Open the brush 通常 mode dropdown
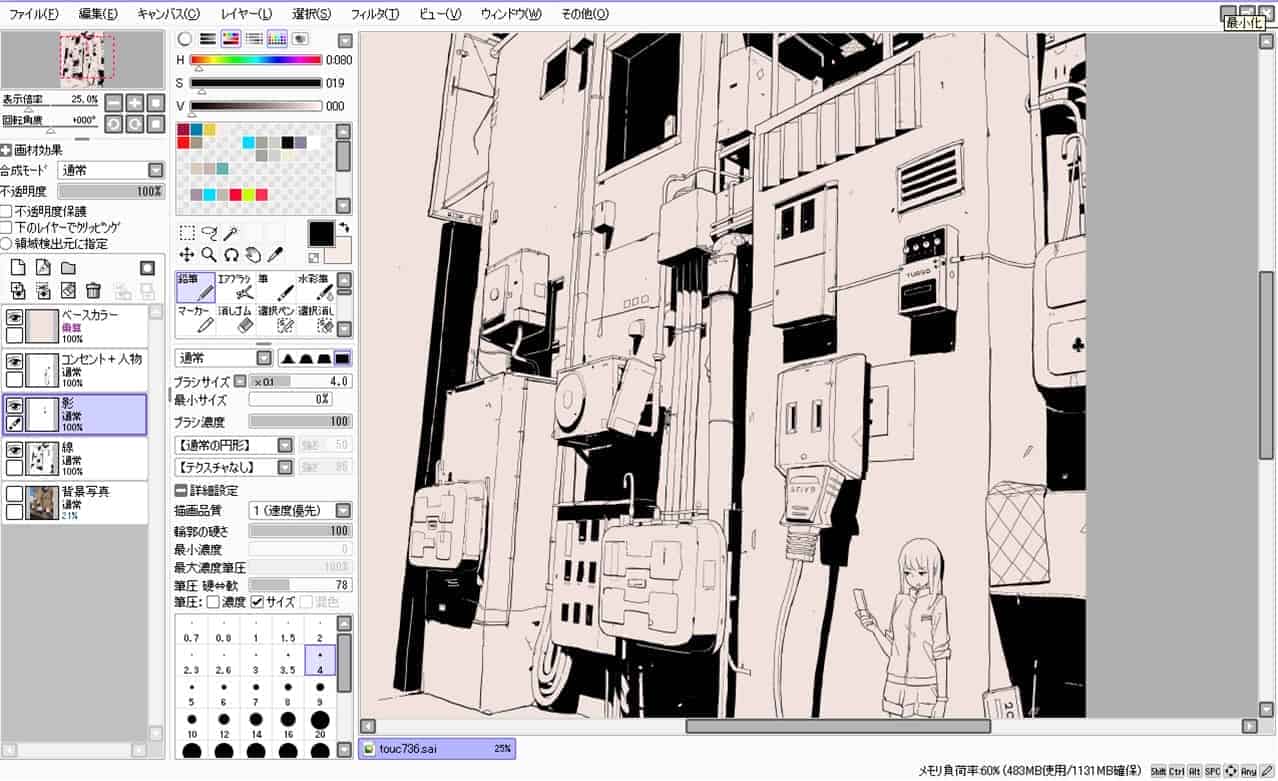Image resolution: width=1278 pixels, height=781 pixels. 223,358
